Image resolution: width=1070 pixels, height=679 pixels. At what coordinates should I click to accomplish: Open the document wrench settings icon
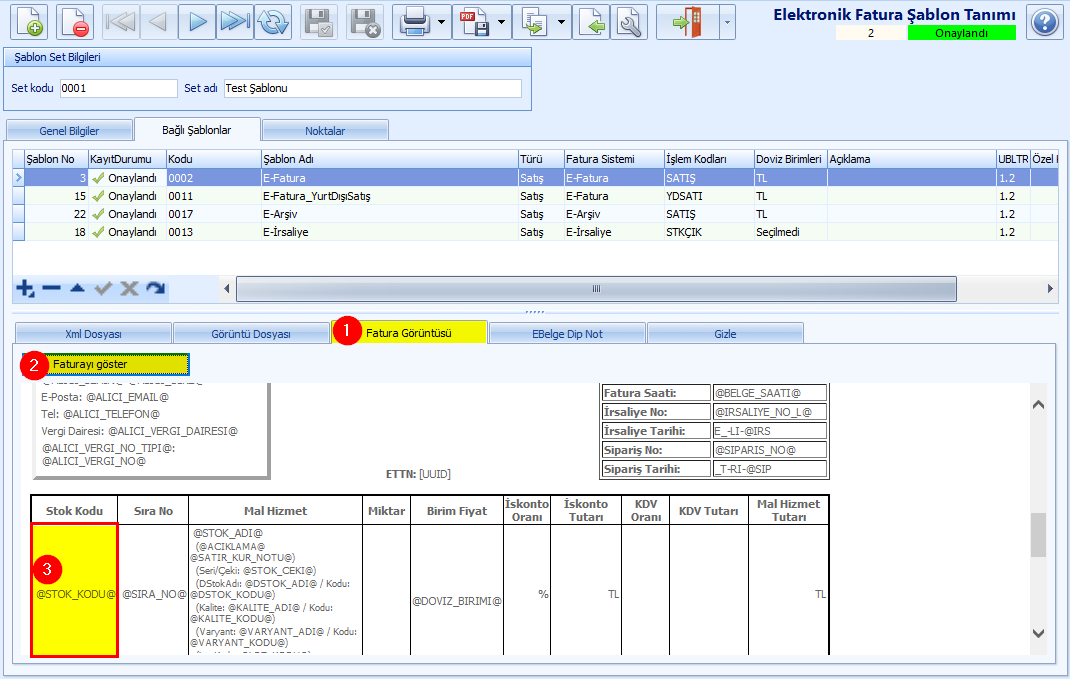tap(628, 22)
